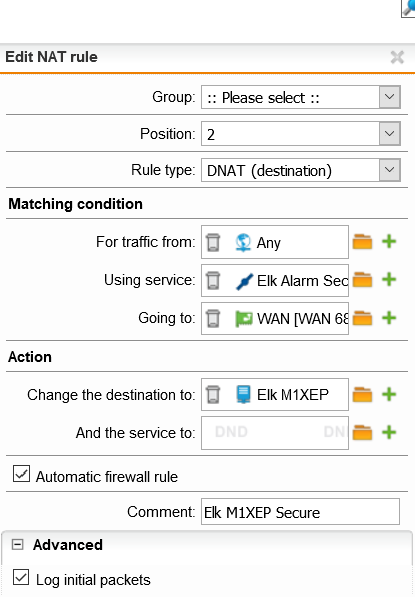Click the empty service drop target box
415x597 pixels.
[275, 433]
